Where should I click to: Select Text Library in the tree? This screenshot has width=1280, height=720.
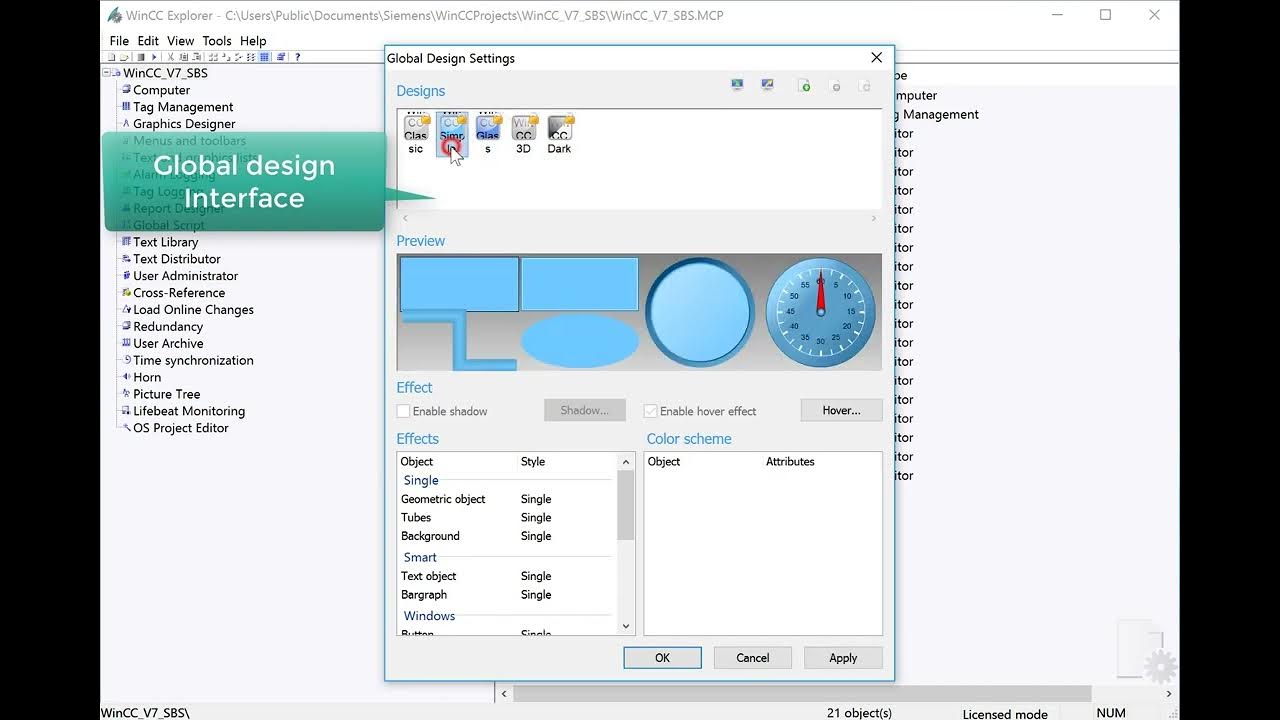pyautogui.click(x=165, y=242)
